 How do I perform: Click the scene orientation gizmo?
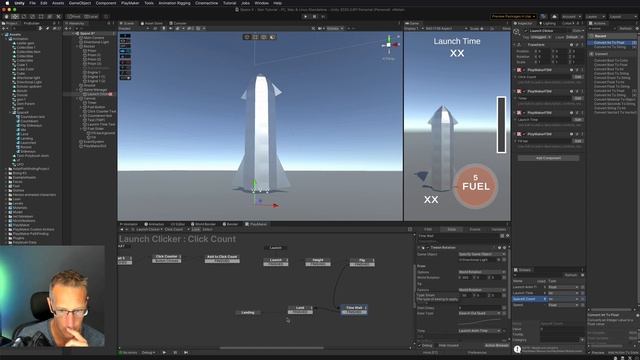pos(389,45)
